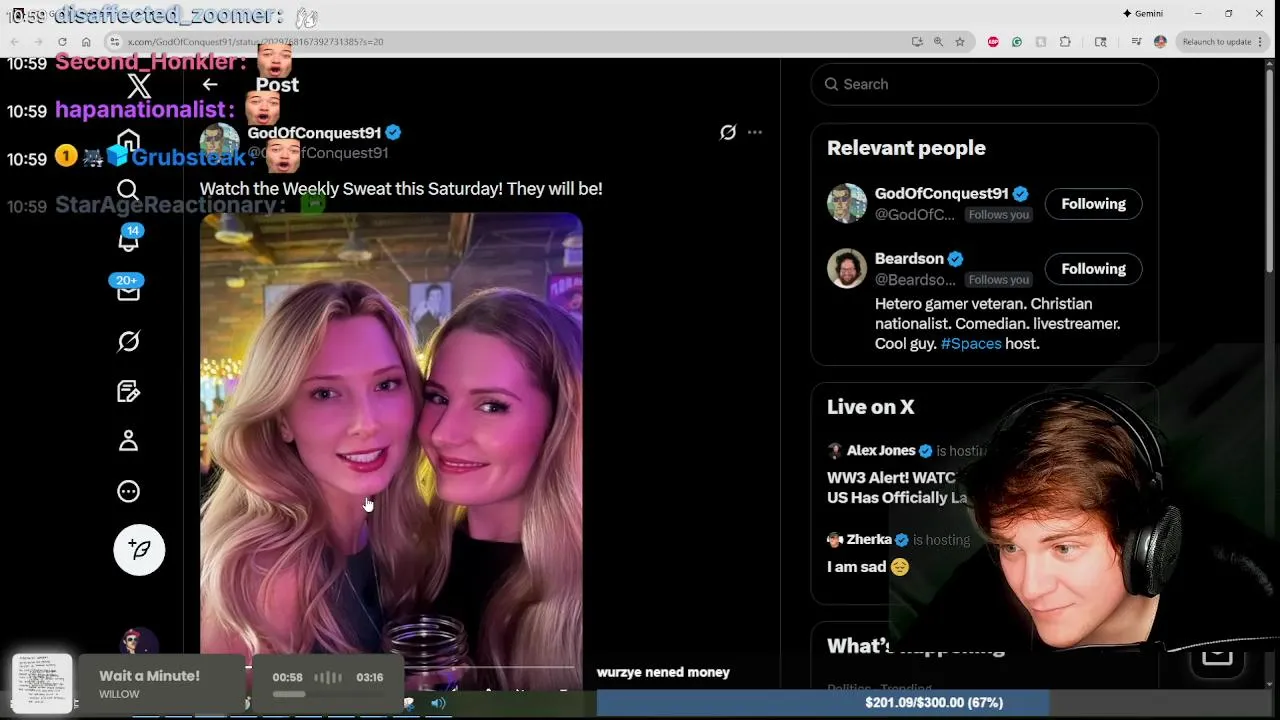Viewport: 1280px width, 720px height.
Task: Open Zherka 'I am sad' space
Action: (900, 553)
